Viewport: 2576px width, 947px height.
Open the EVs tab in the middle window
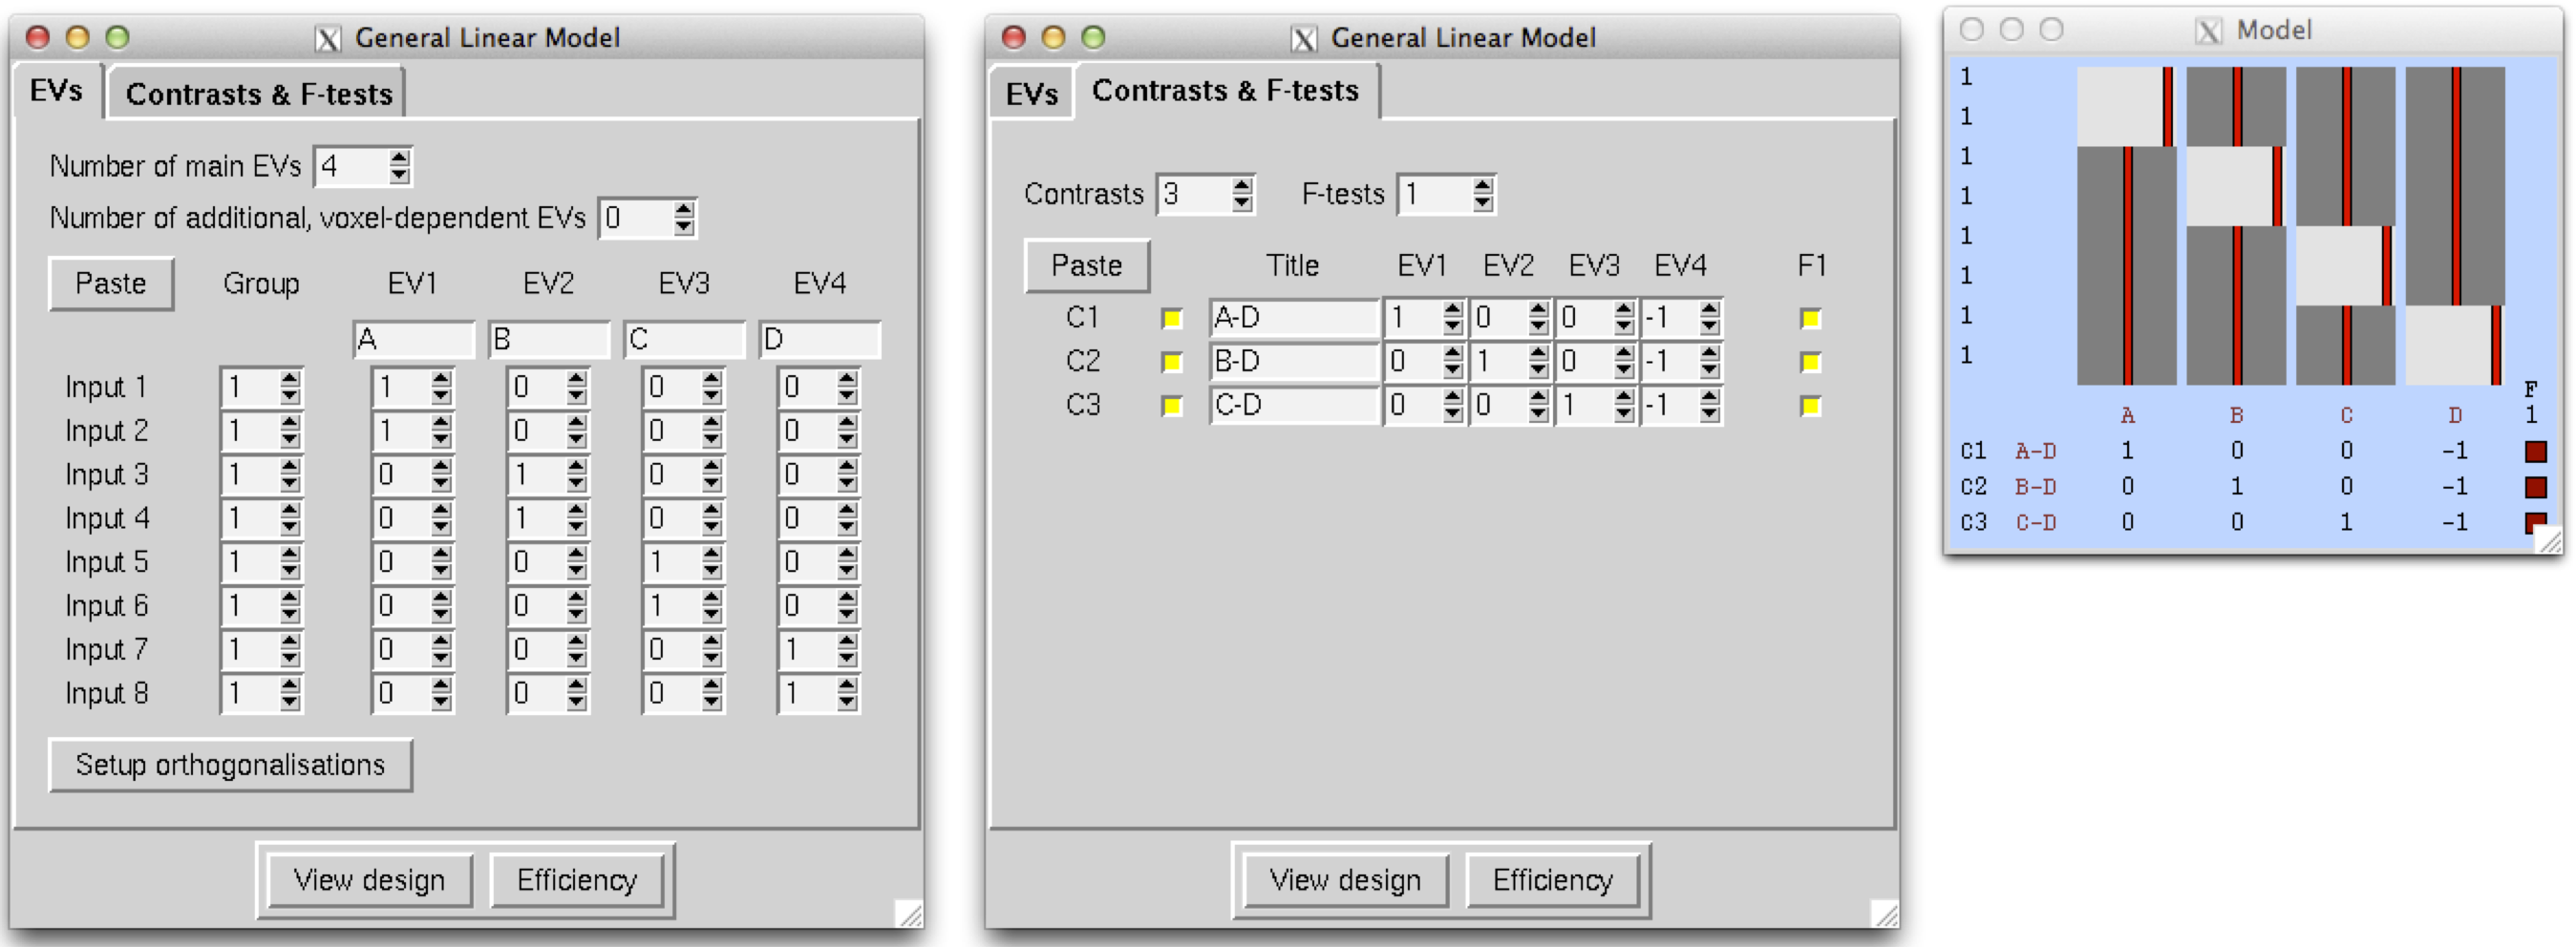click(x=1031, y=94)
